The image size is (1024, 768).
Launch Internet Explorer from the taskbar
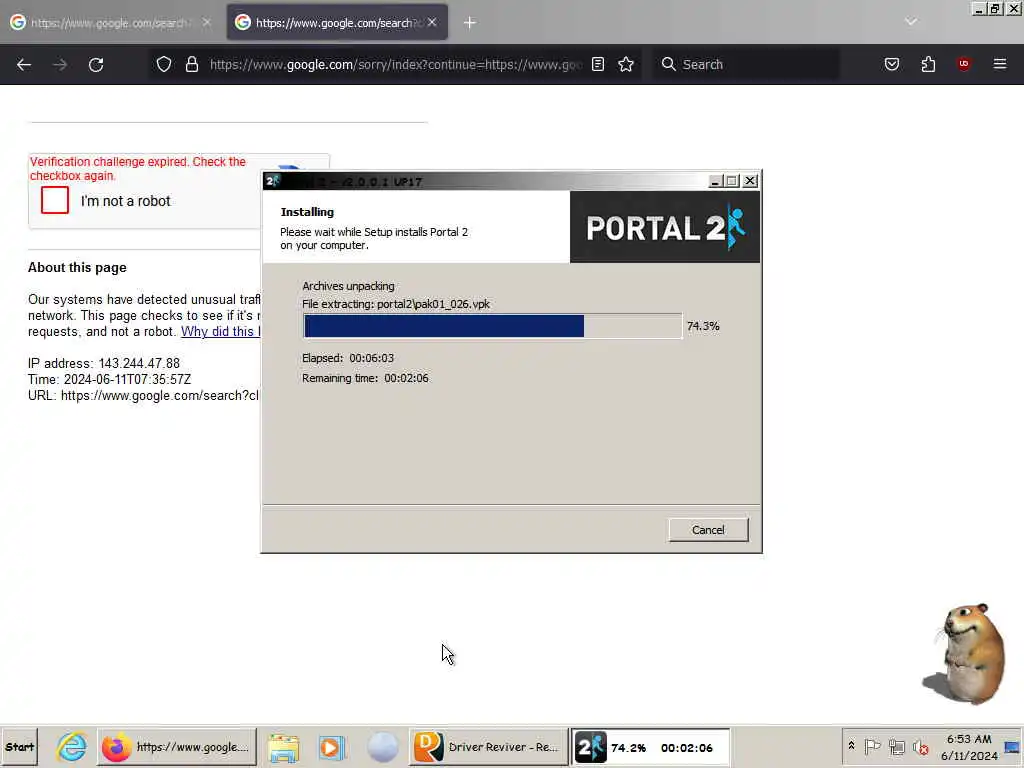tap(72, 747)
